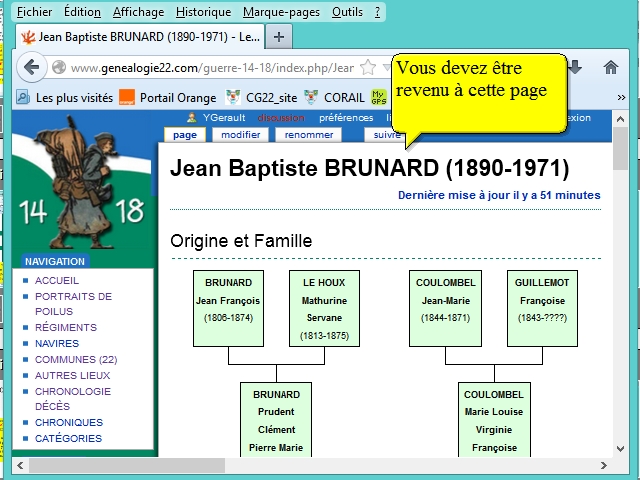Expand the bookmarks toolbar overflow chevron
640x480 pixels.
pos(621,97)
